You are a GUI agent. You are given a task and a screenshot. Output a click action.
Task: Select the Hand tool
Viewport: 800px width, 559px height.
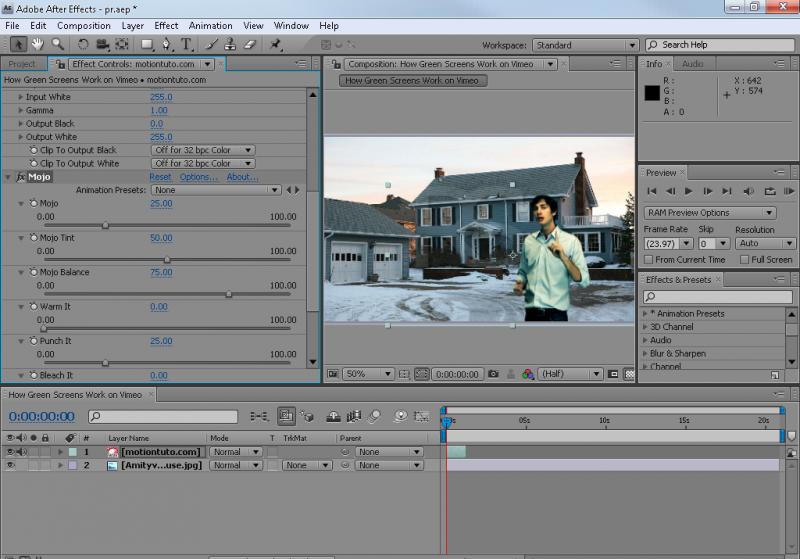[x=38, y=45]
